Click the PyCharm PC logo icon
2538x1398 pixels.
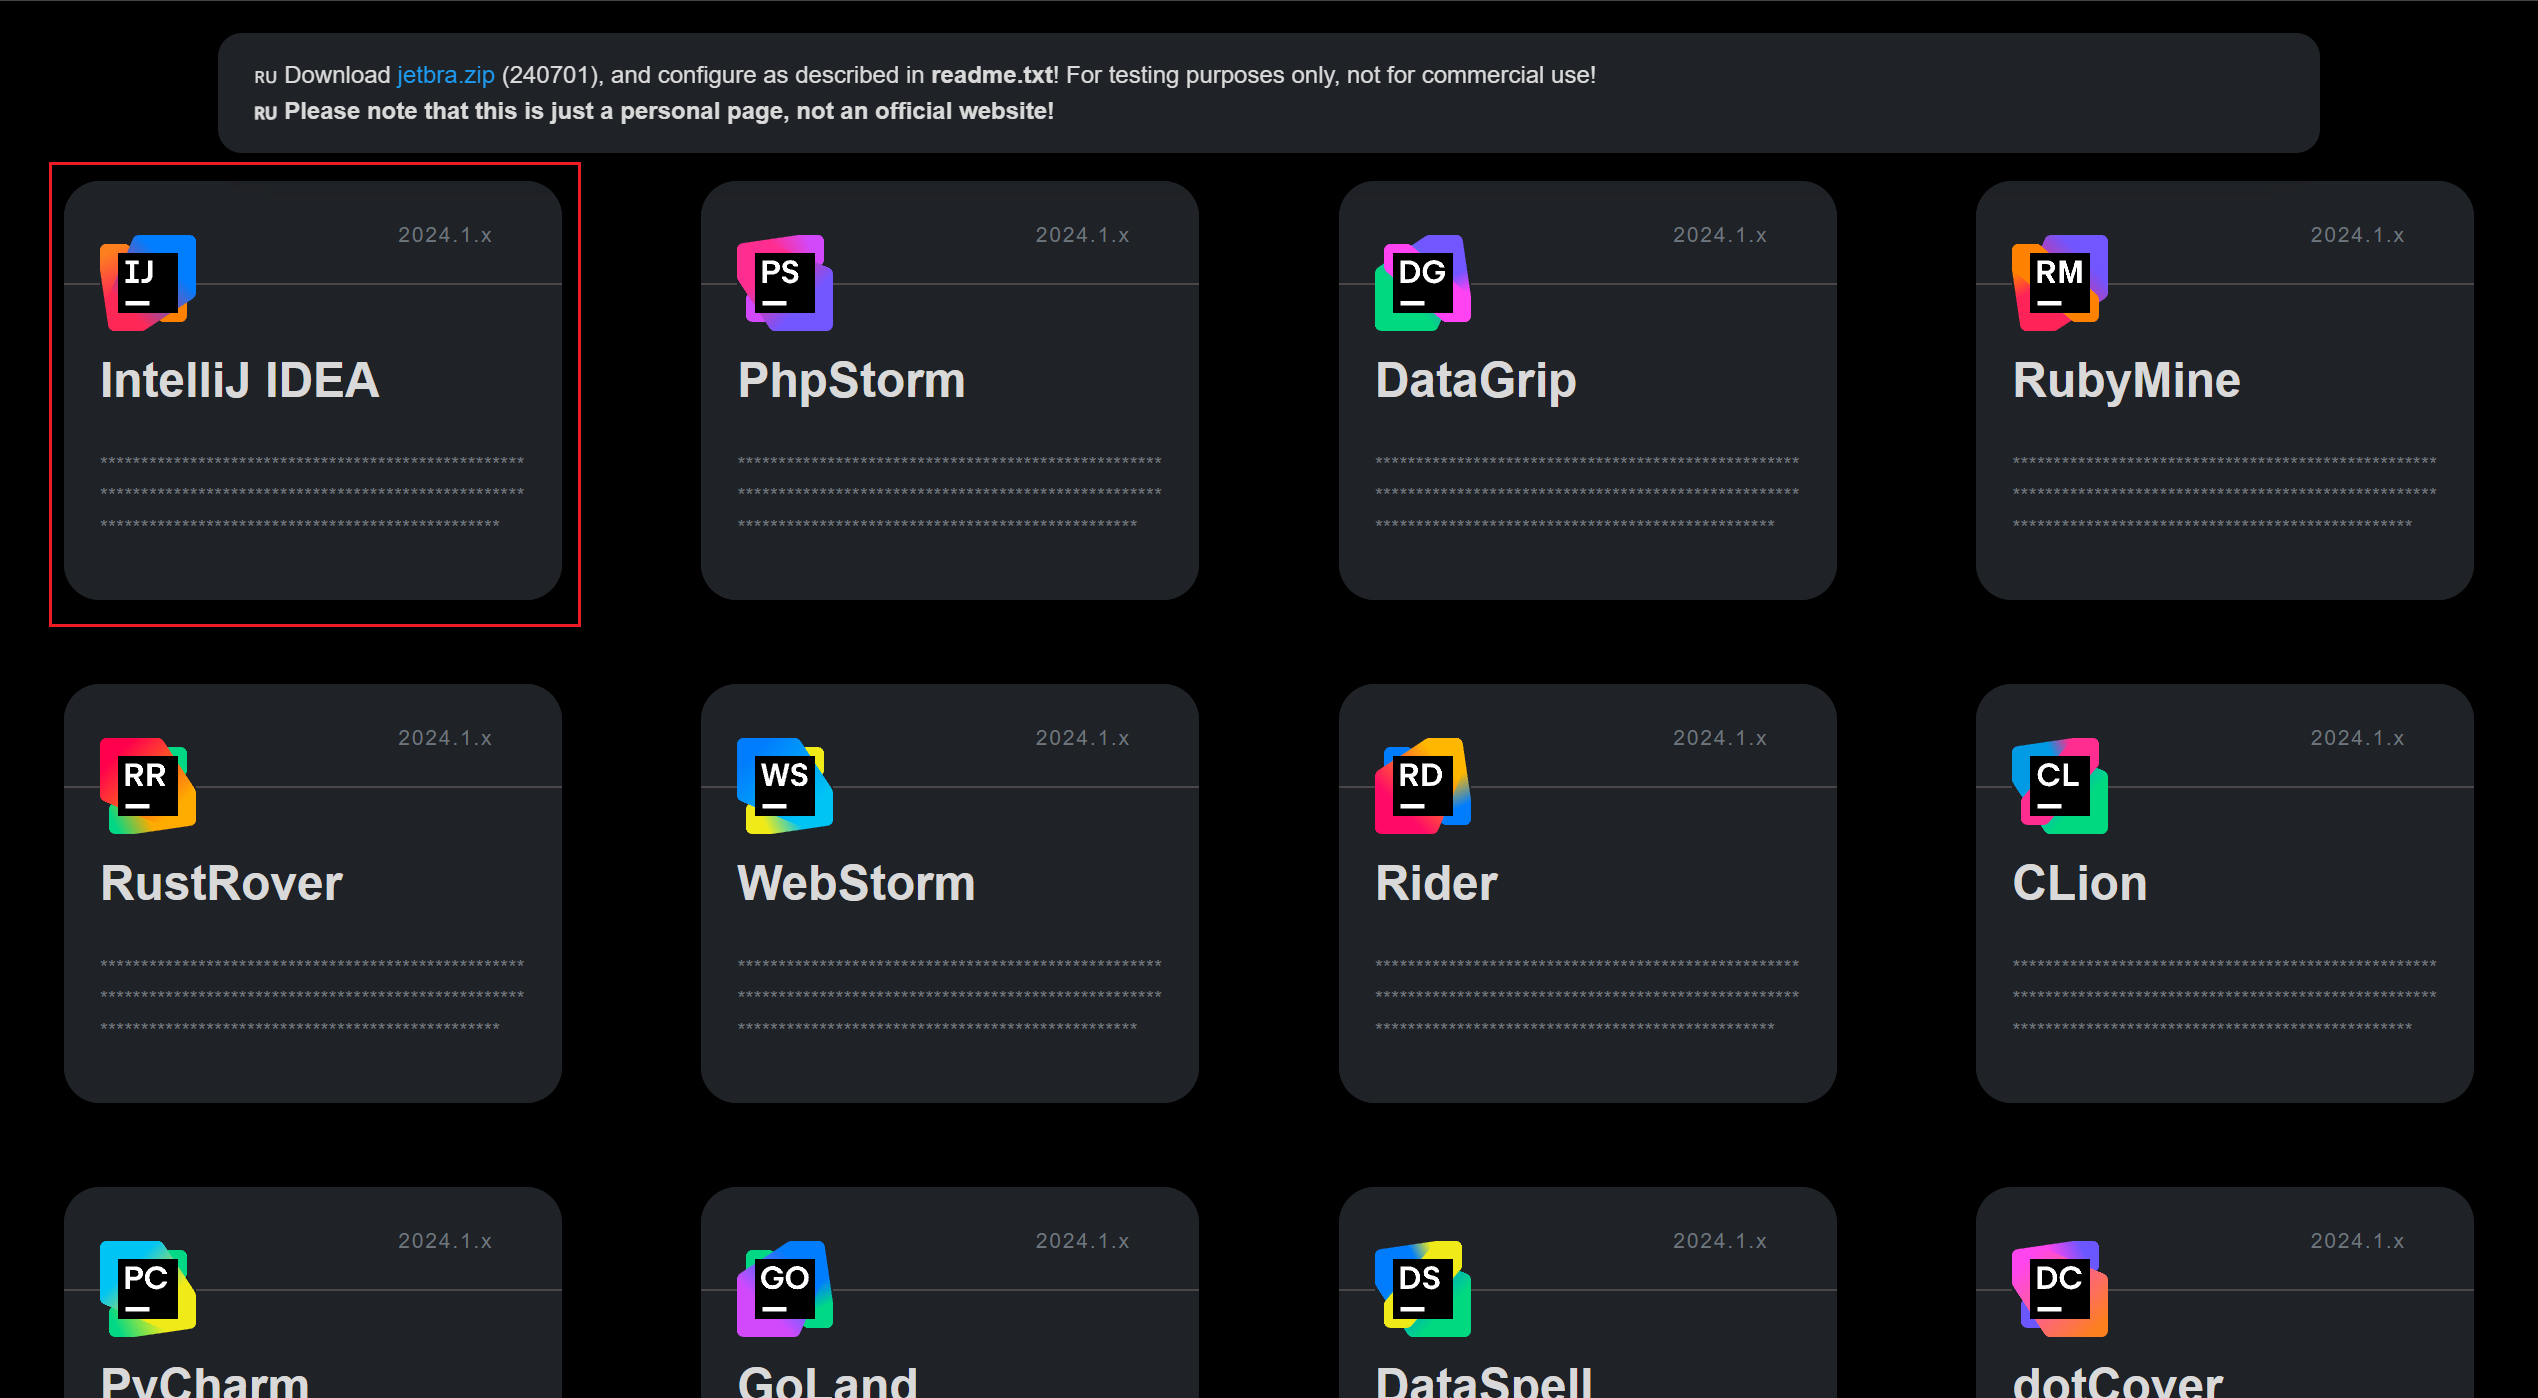coord(148,1289)
